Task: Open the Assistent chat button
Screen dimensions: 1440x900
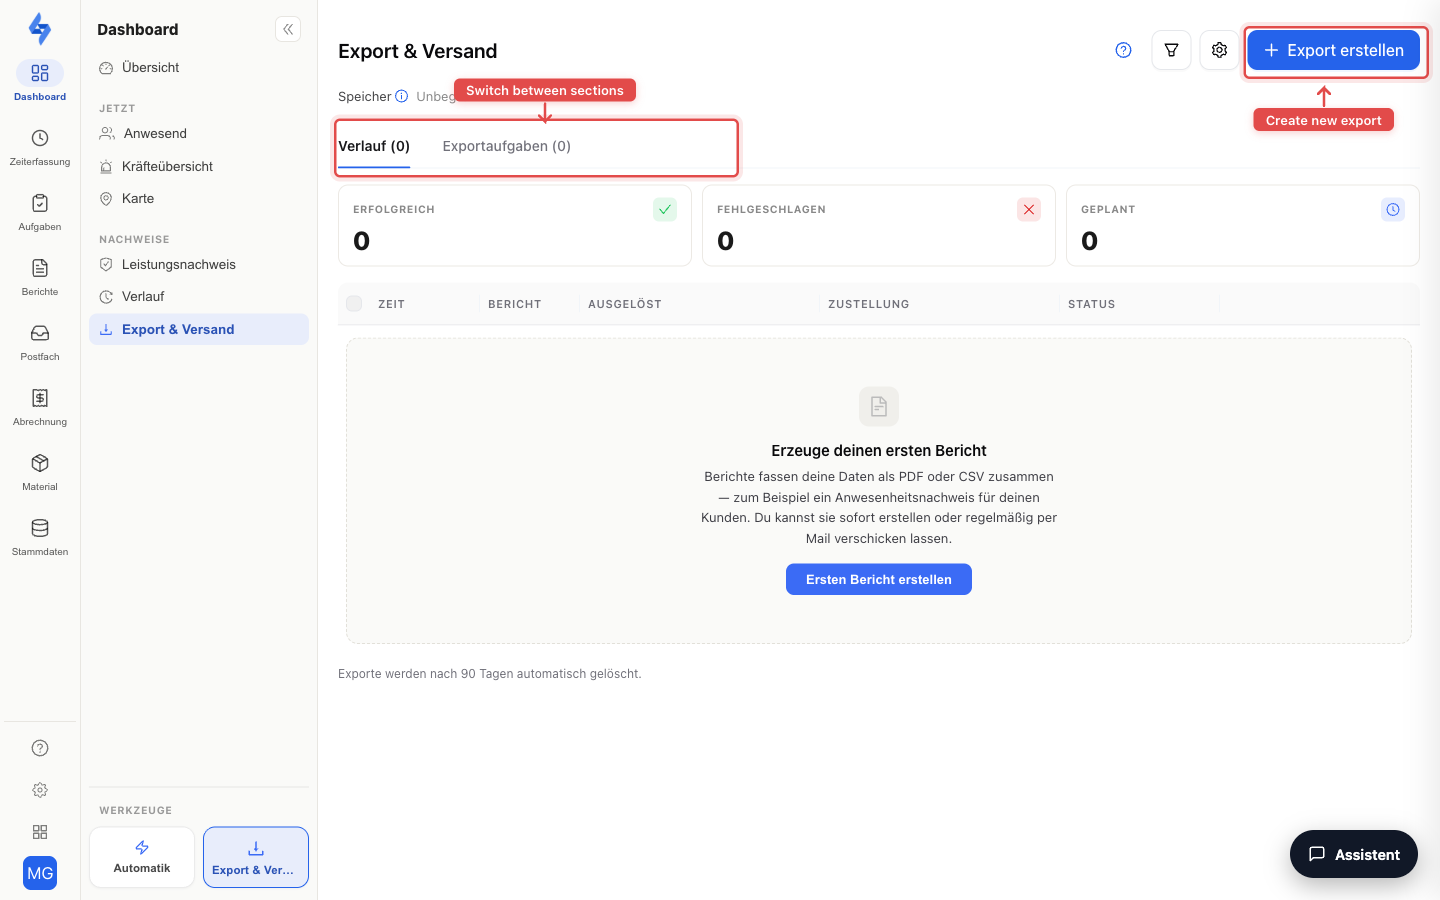Action: tap(1354, 854)
